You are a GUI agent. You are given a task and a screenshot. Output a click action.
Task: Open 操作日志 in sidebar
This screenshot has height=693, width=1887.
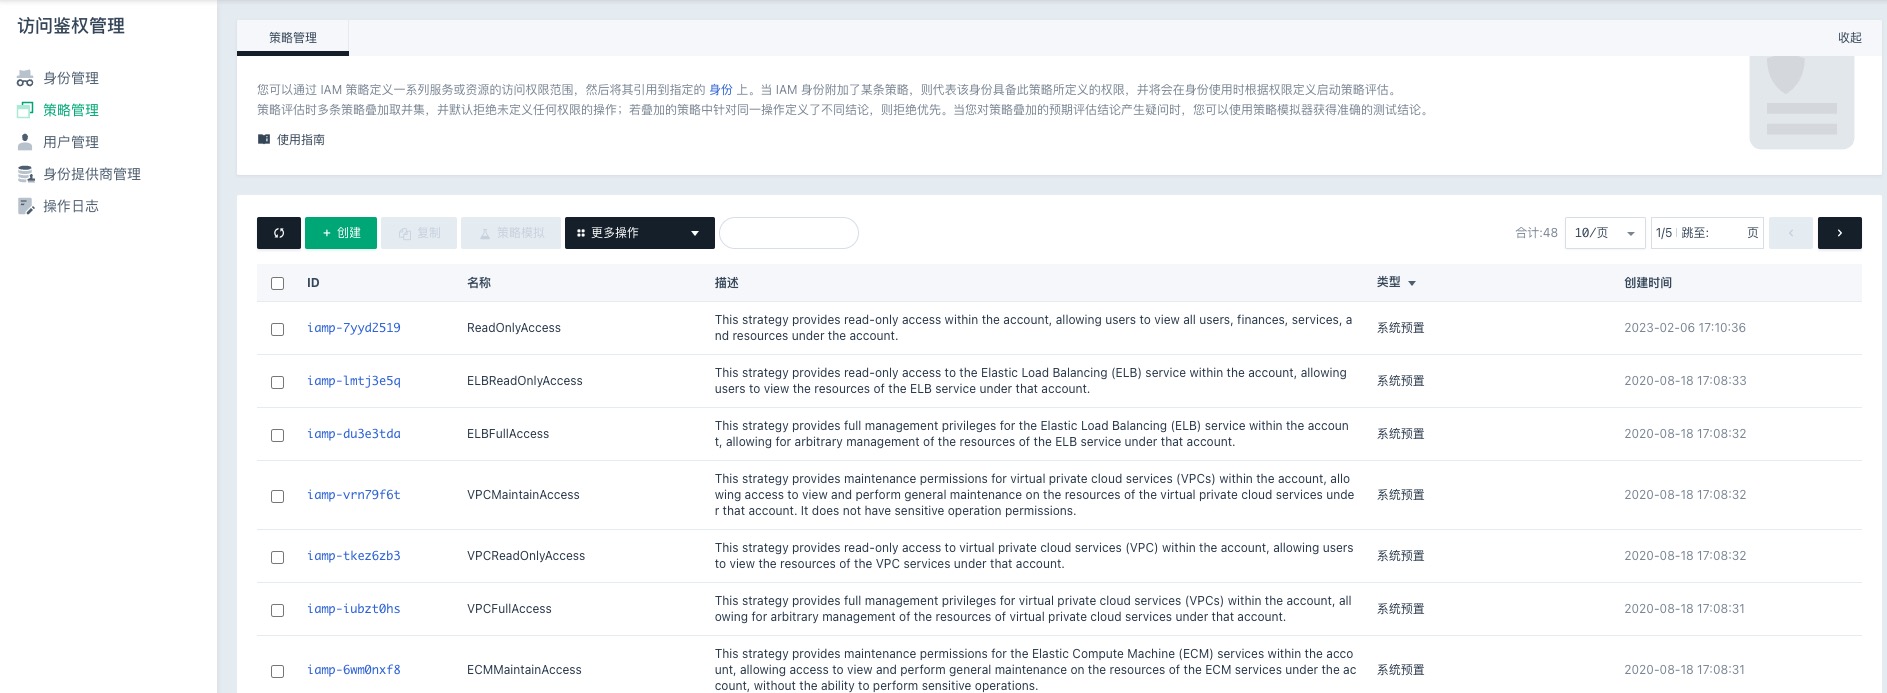71,206
